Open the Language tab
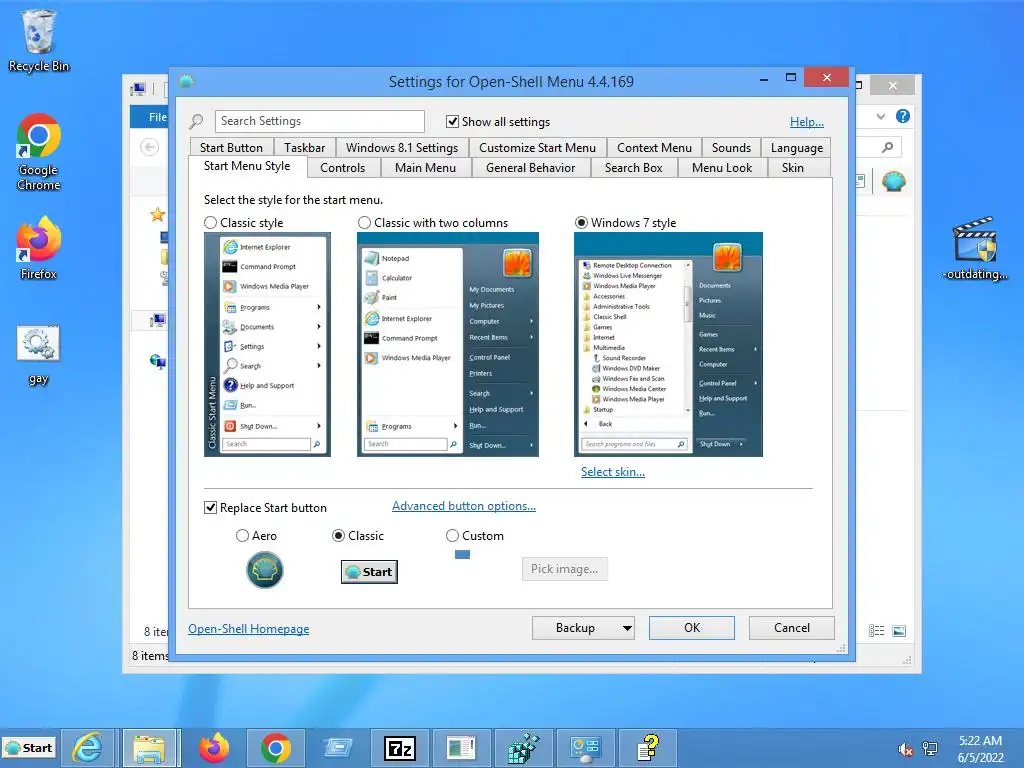This screenshot has height=768, width=1024. 797,148
